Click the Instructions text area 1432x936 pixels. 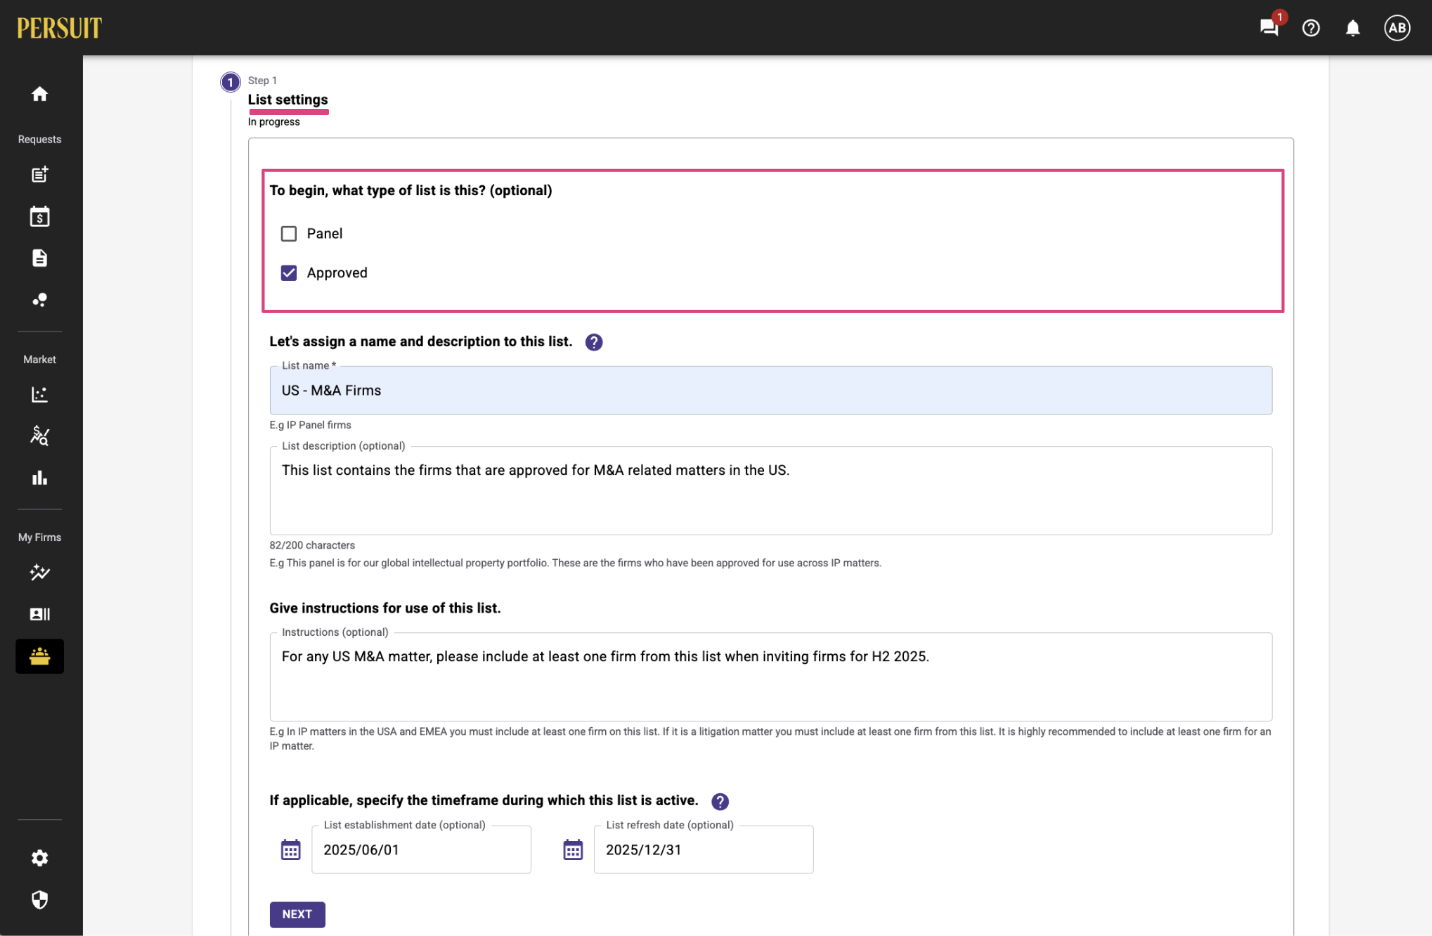coord(771,677)
